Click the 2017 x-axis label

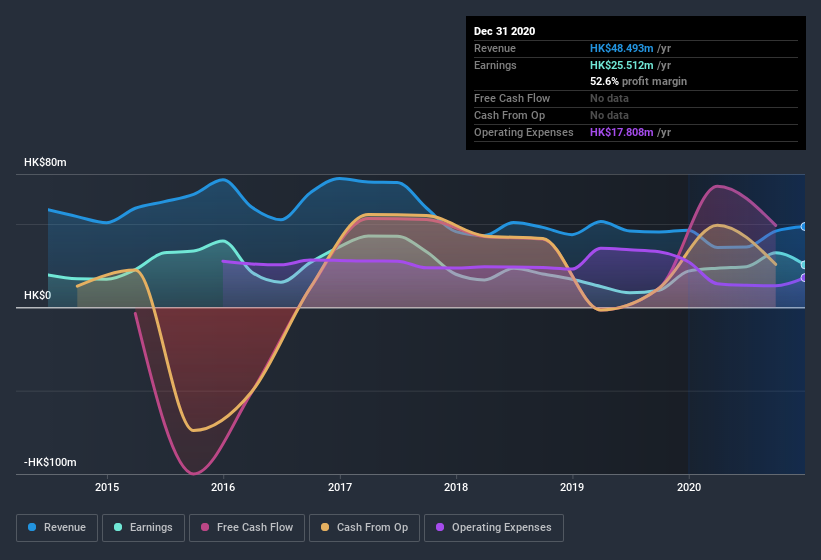point(340,487)
